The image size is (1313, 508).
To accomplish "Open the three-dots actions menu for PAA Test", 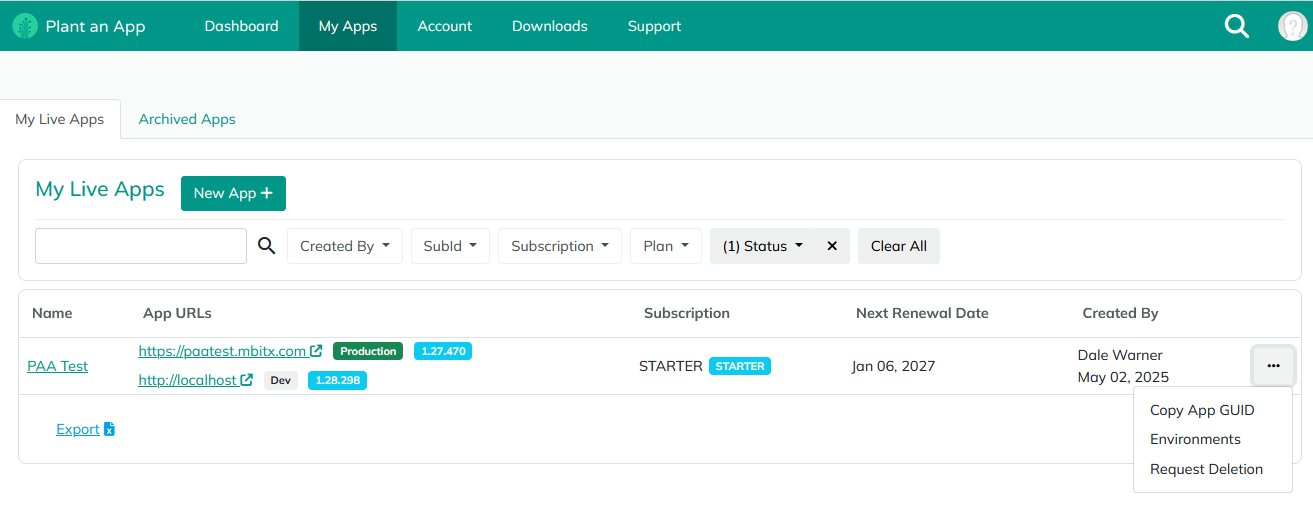I will click(1273, 366).
